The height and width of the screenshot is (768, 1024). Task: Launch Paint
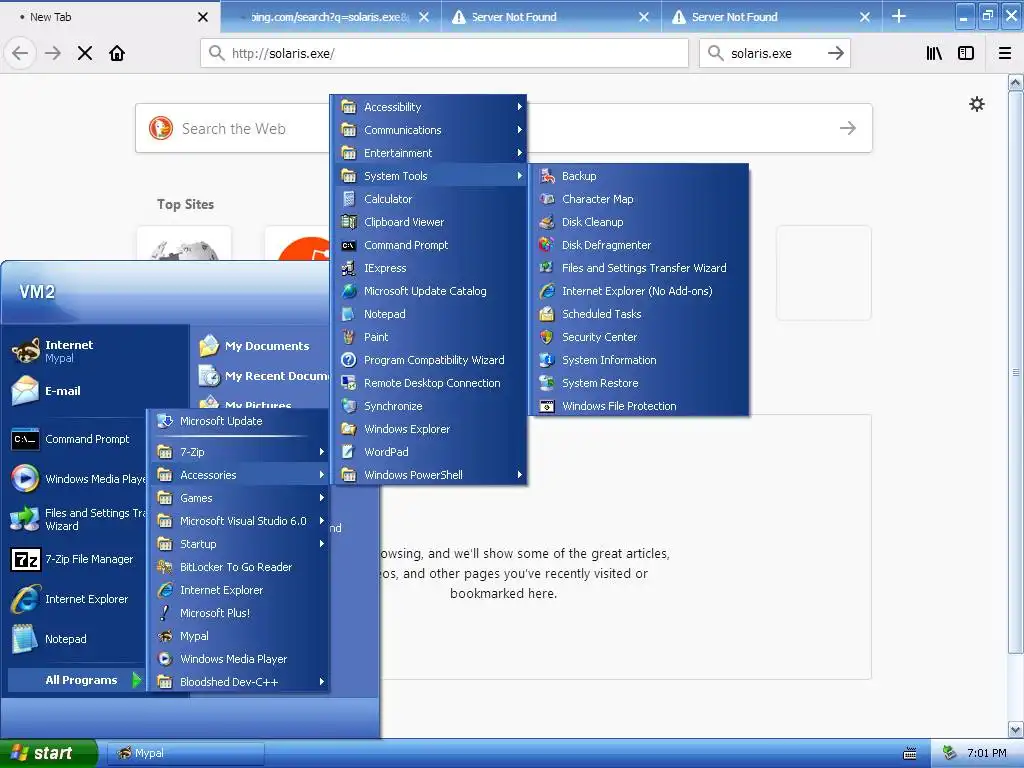click(x=430, y=337)
